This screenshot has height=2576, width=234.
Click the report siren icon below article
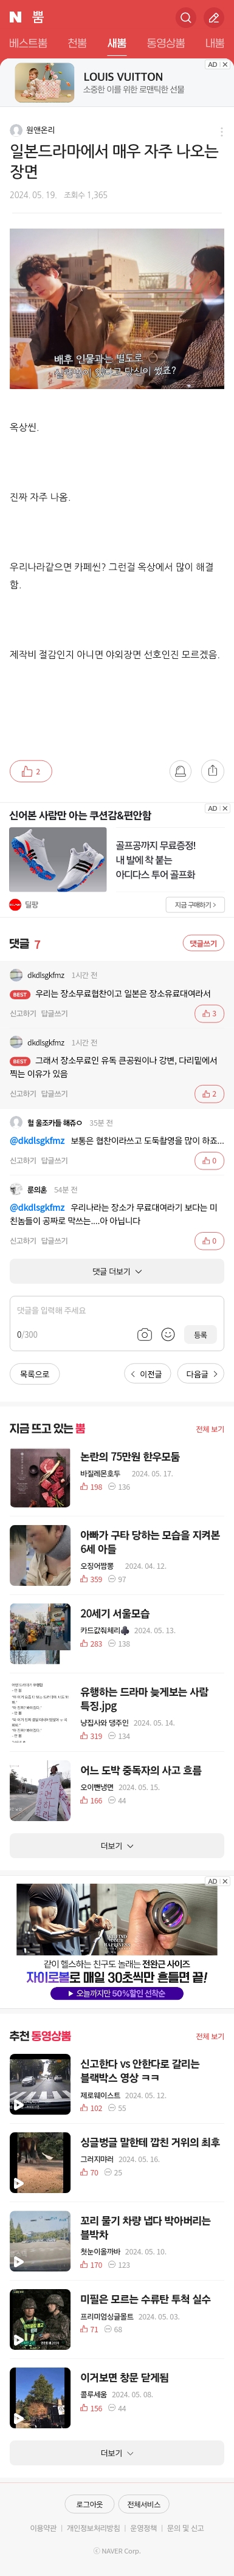[180, 771]
